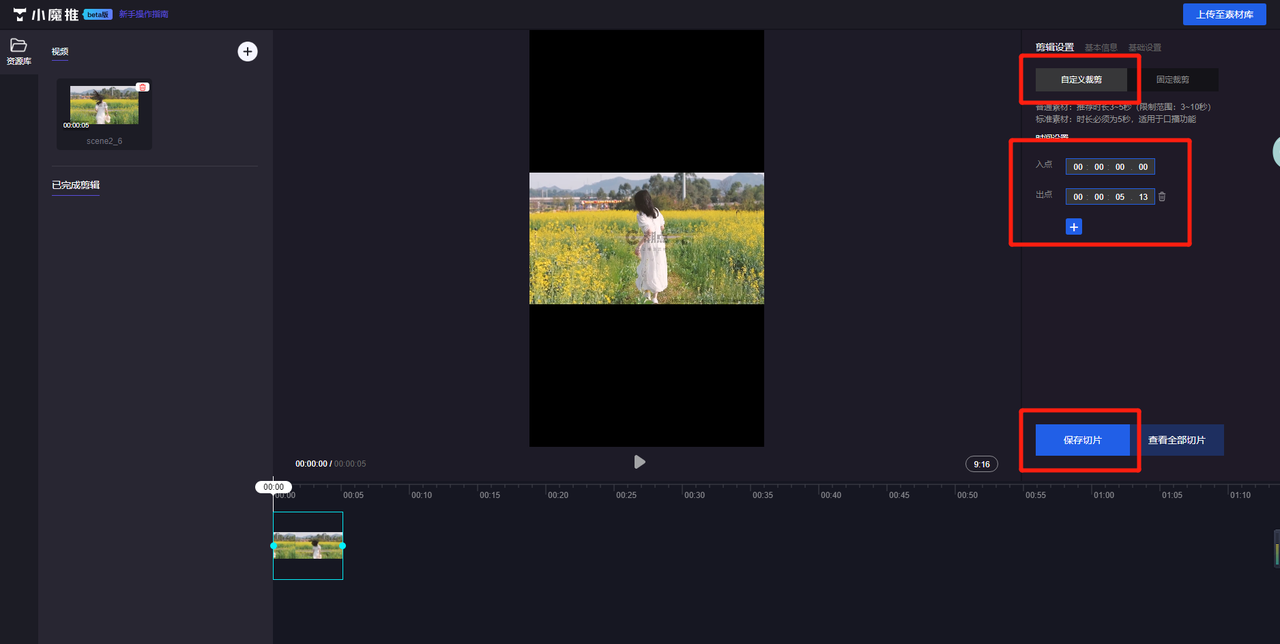Play the video preview
This screenshot has width=1280, height=644.
(x=639, y=462)
